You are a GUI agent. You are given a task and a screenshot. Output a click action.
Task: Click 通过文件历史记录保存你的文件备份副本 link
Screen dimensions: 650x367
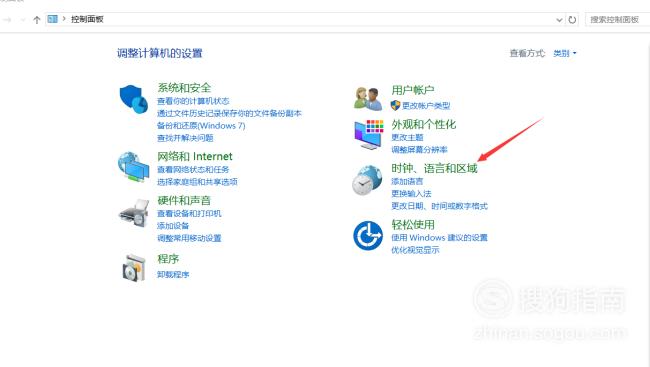coord(229,113)
